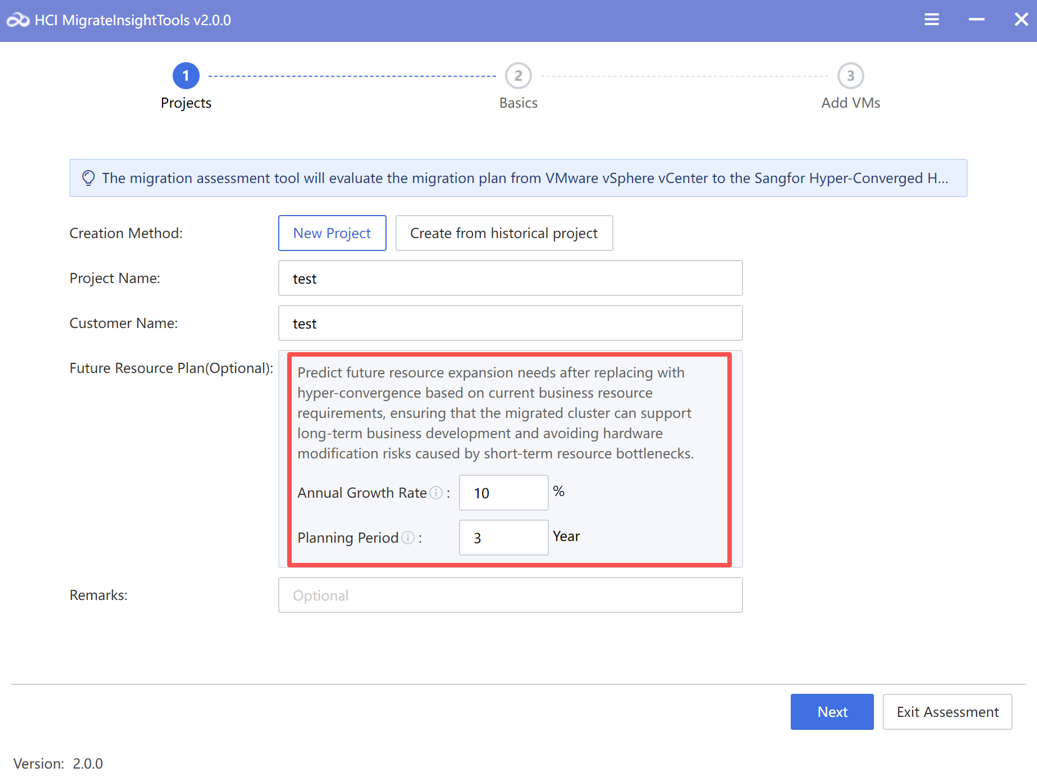Go to step 2 Basics
This screenshot has height=780, width=1037.
tap(518, 76)
